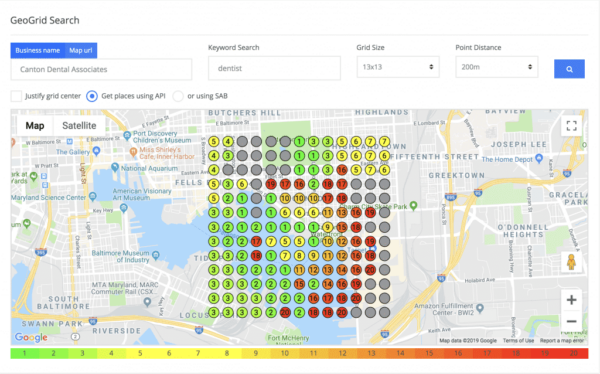
Task: Click the grid point ranked 8
Action: (x=299, y=255)
